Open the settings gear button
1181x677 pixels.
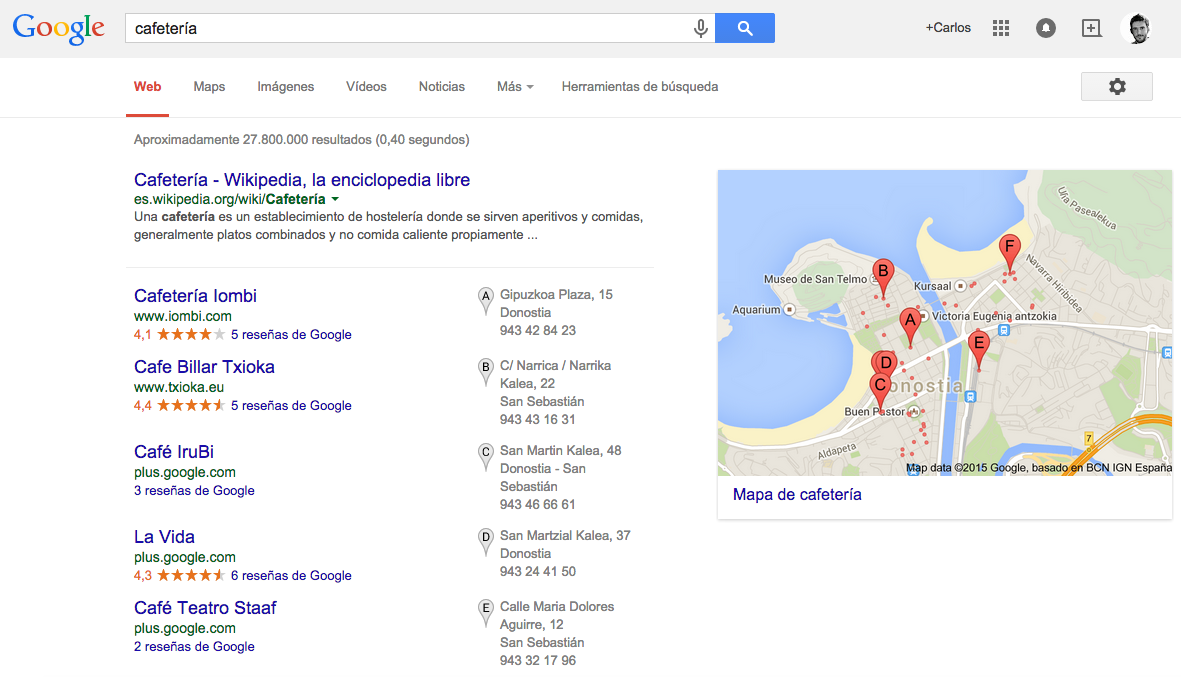click(1117, 87)
